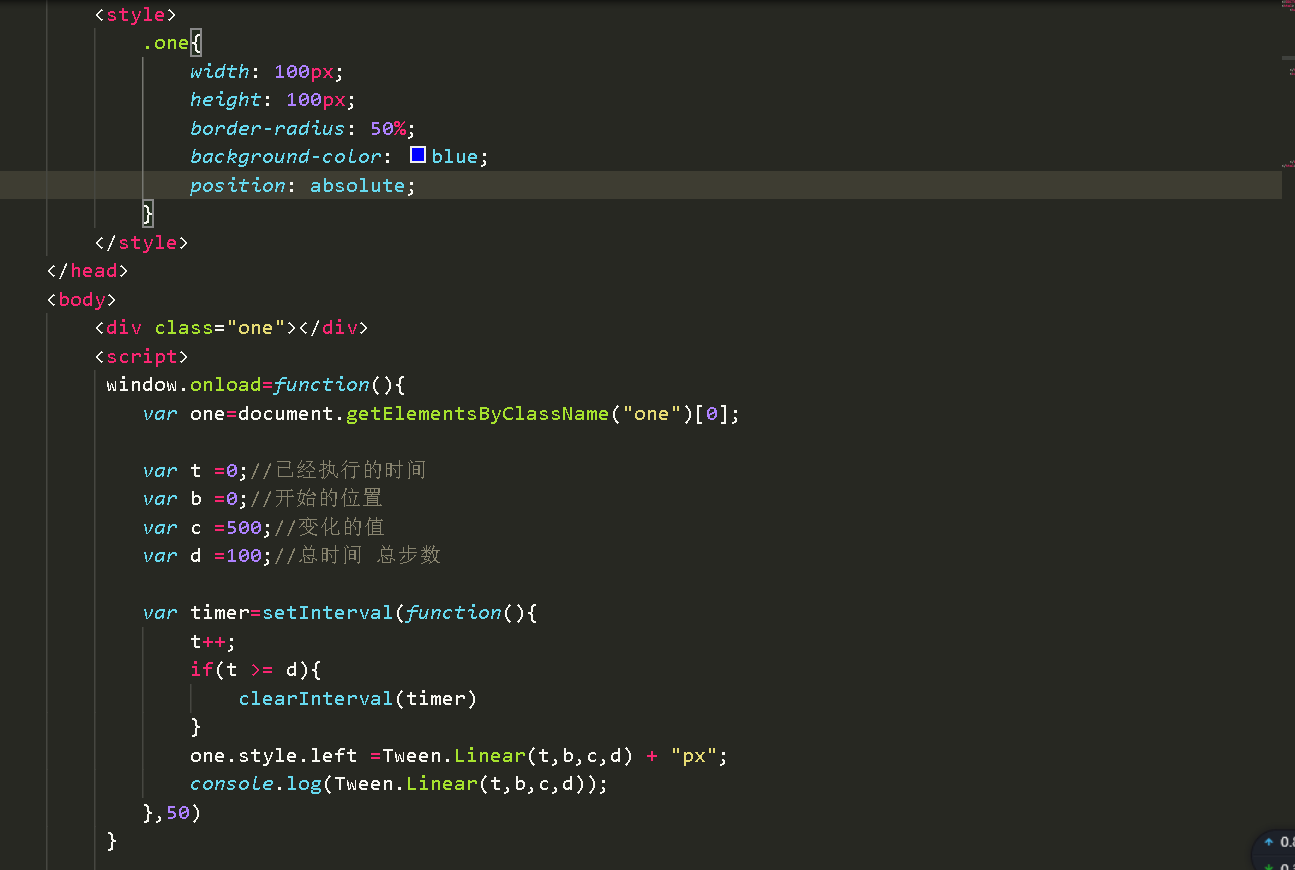
Task: Click the blue upload-speed arrow icon
Action: tap(1269, 841)
